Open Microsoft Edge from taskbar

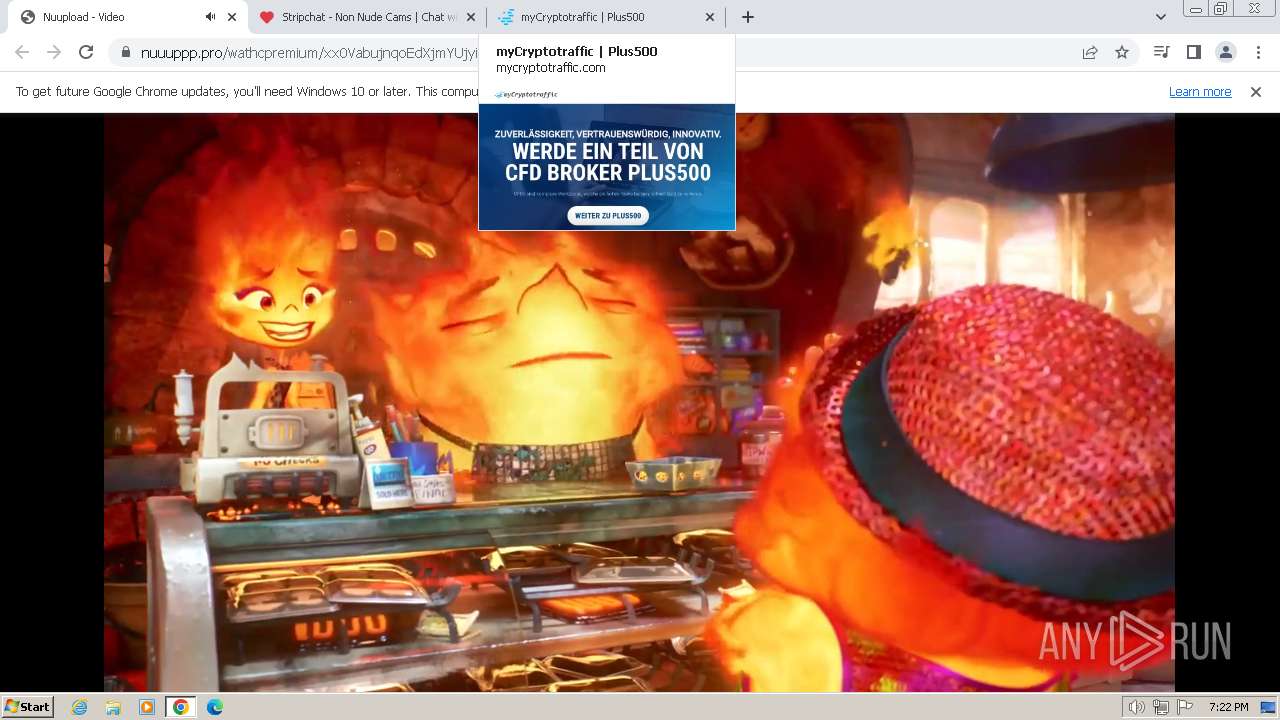coord(214,707)
